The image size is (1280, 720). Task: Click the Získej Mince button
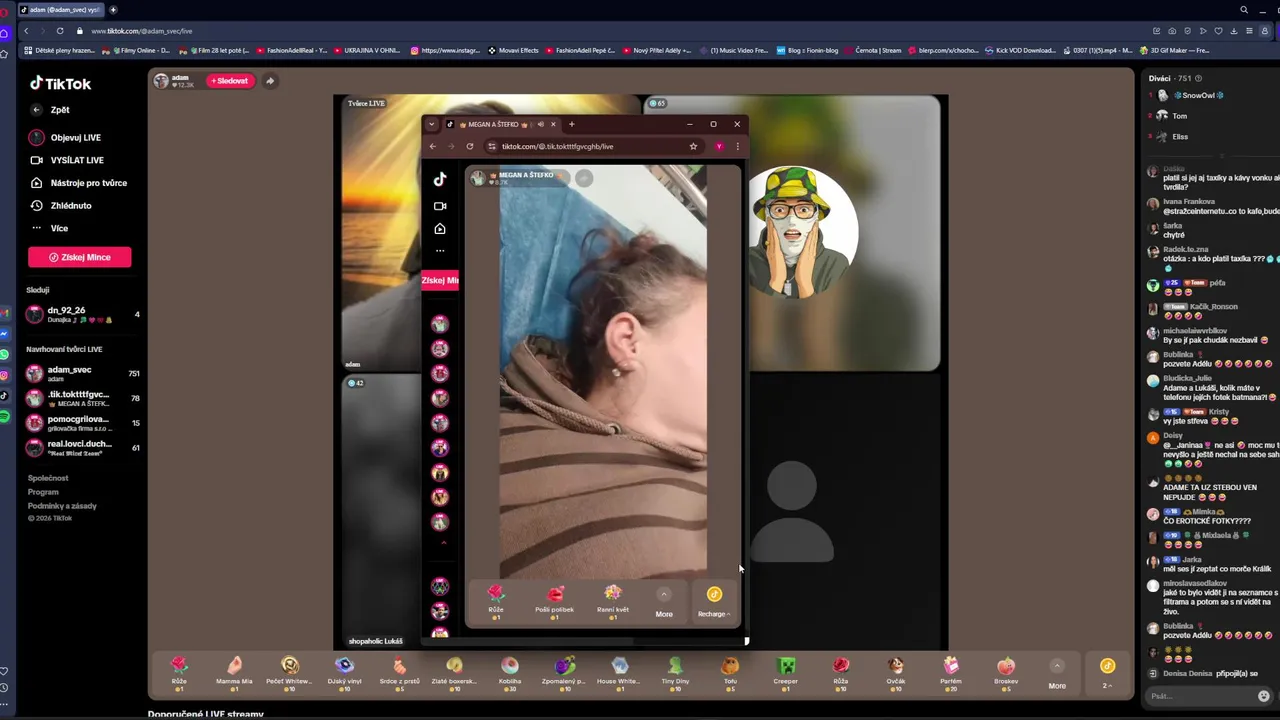tap(80, 257)
